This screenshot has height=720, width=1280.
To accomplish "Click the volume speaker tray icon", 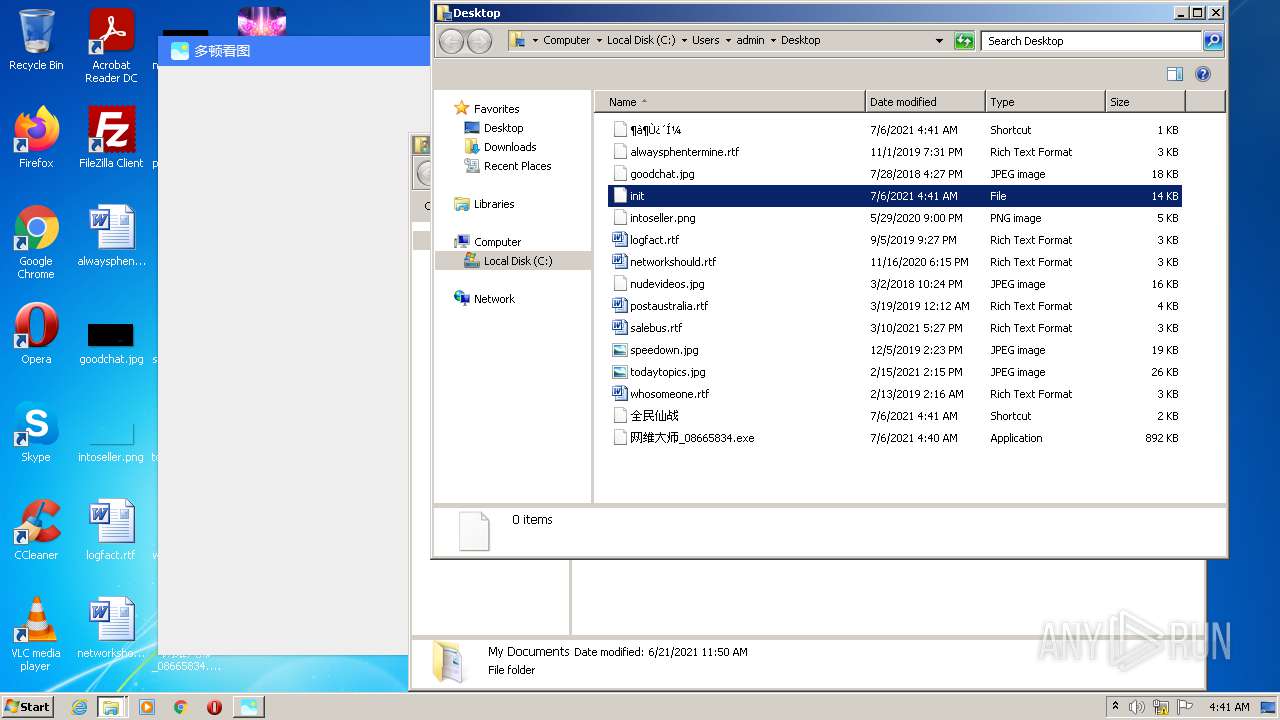I will pyautogui.click(x=1137, y=707).
